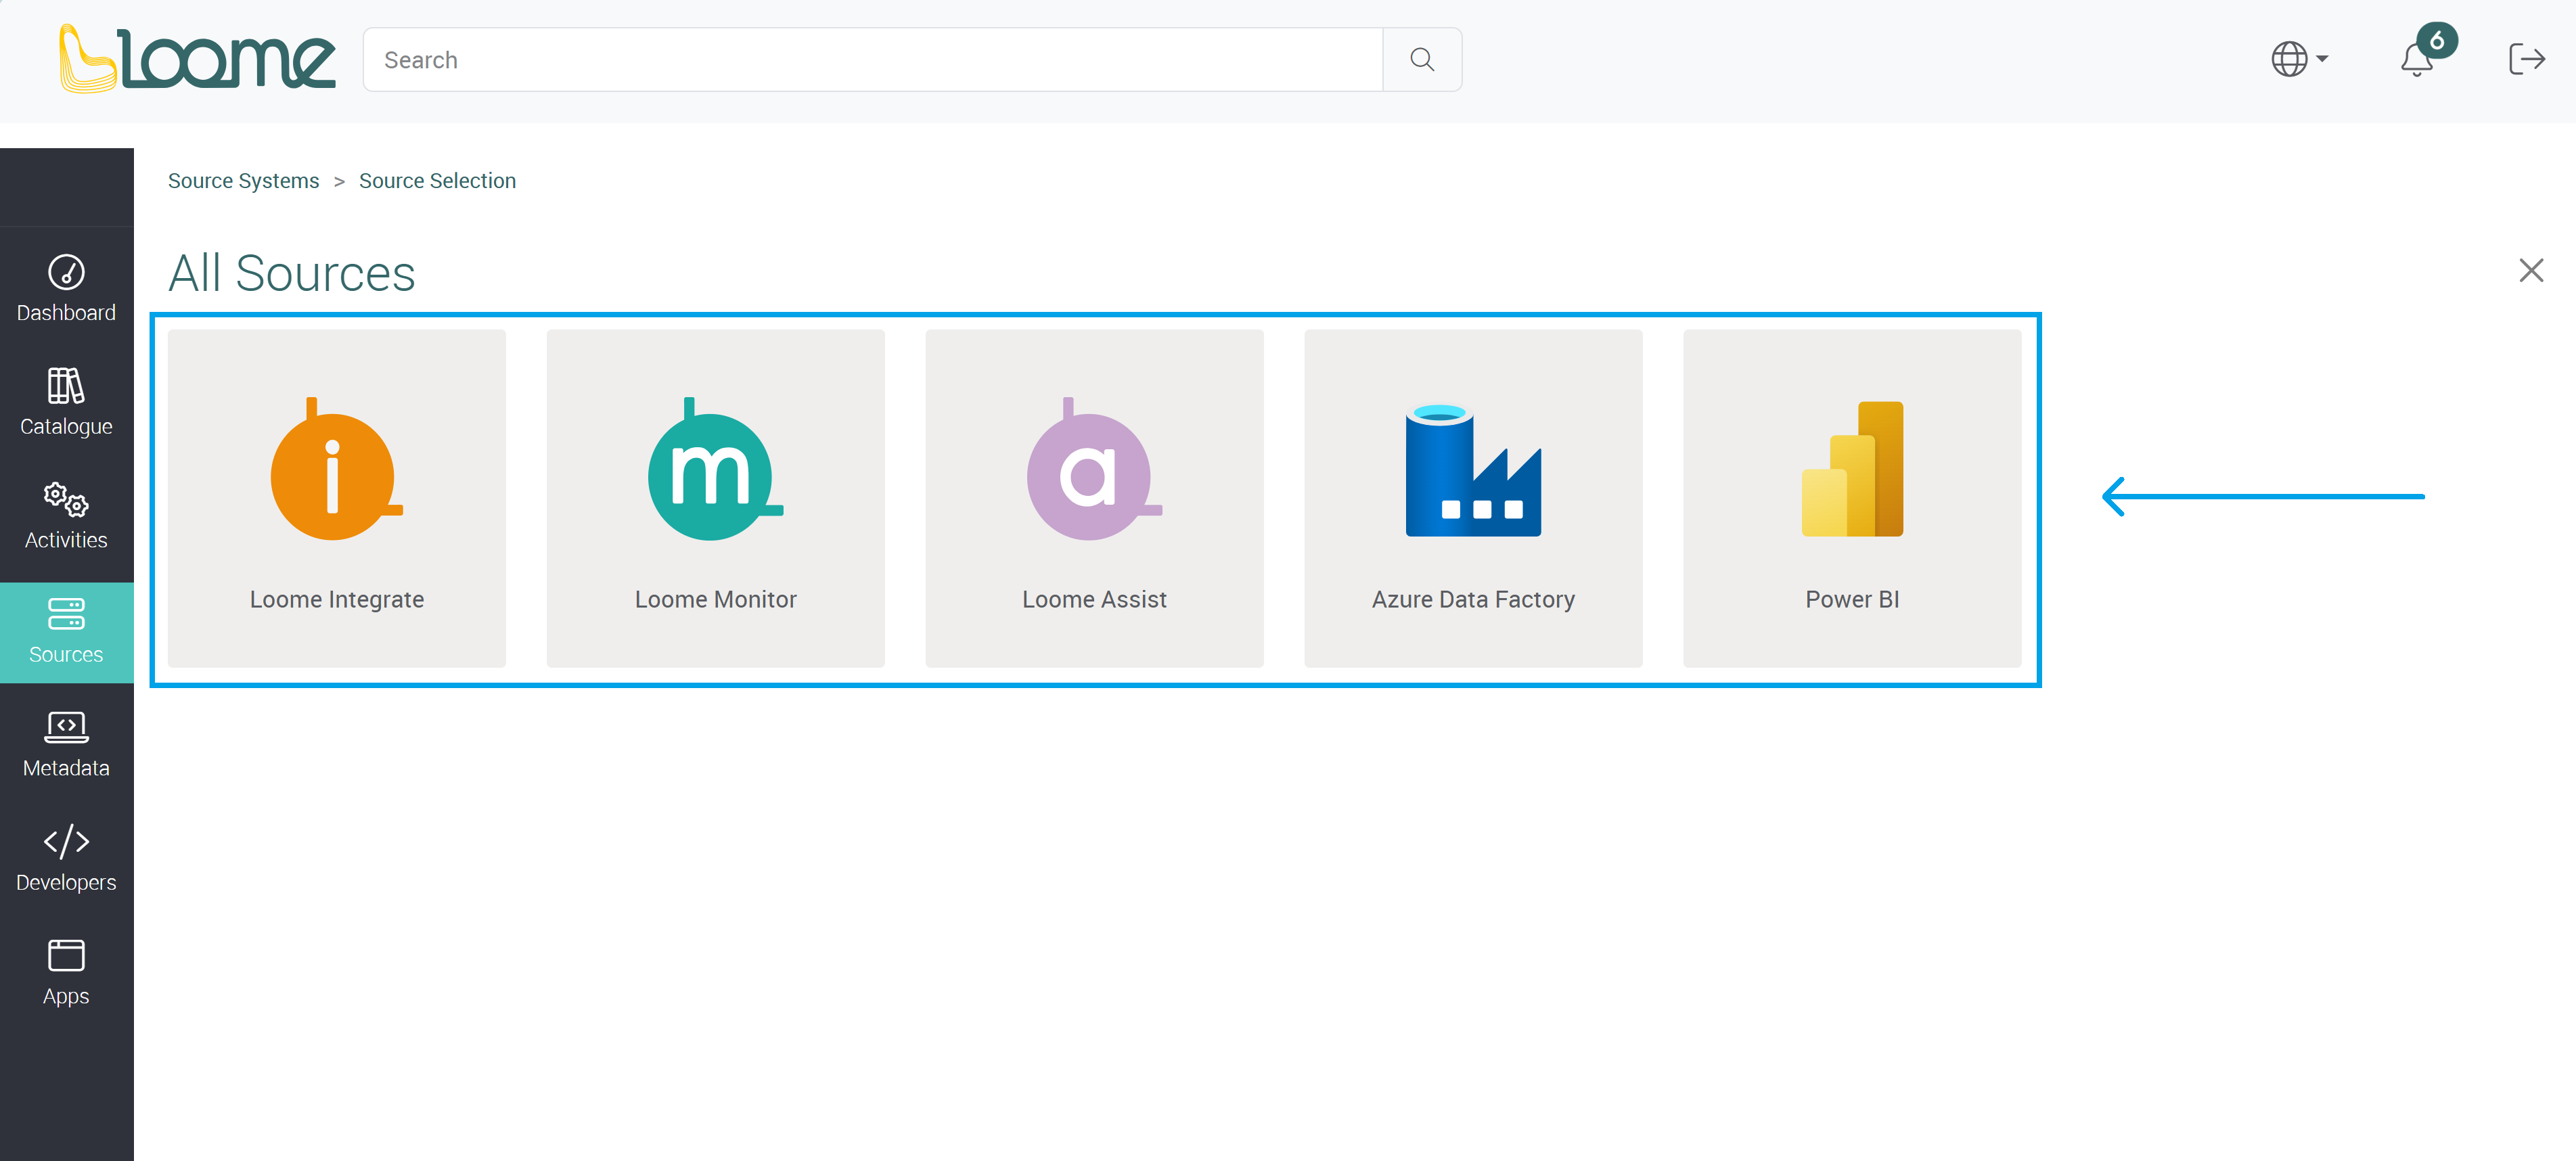Choose the Loome Monitor source tile
Screen dimensions: 2576x1161
click(x=715, y=498)
